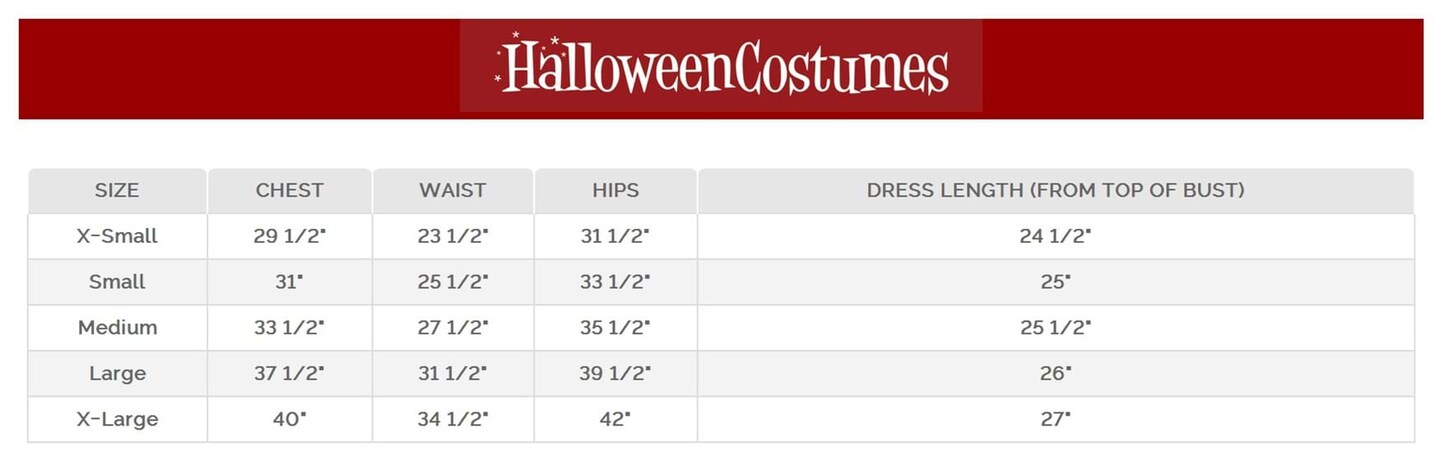
Task: Click the X-Small chest value 29 1/2"
Action: [x=290, y=236]
